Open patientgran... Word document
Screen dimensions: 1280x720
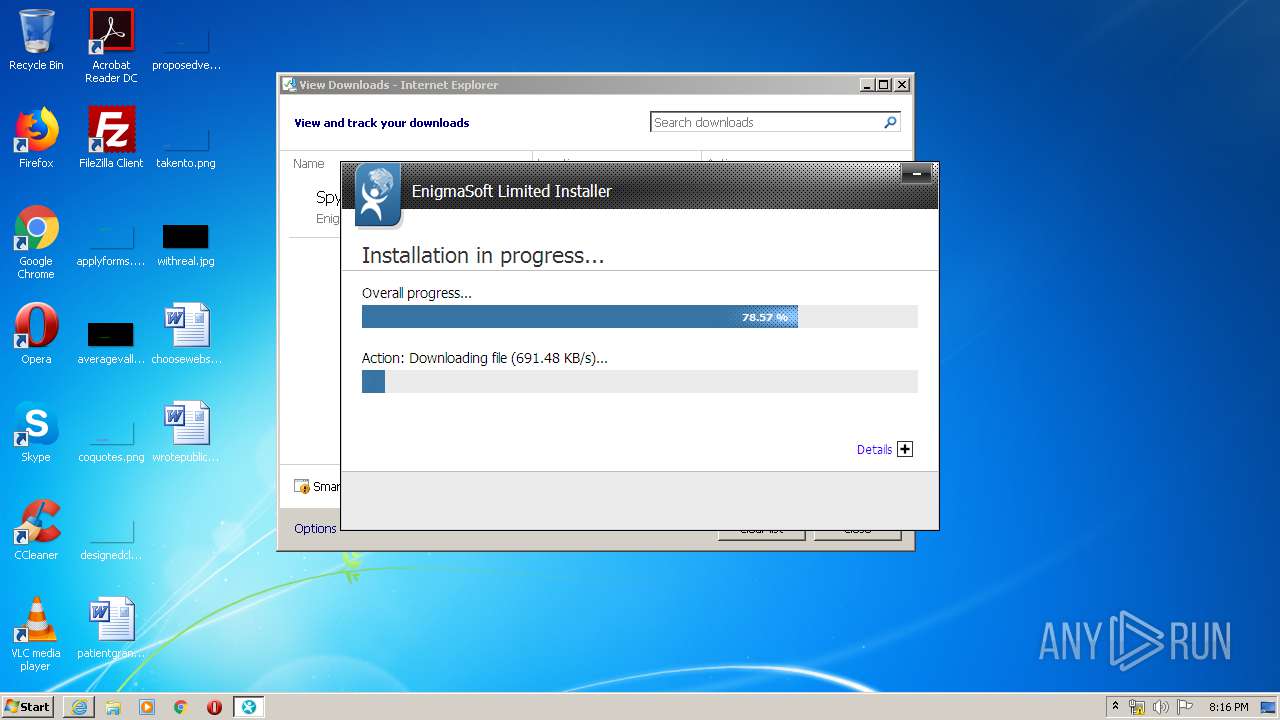(x=111, y=628)
